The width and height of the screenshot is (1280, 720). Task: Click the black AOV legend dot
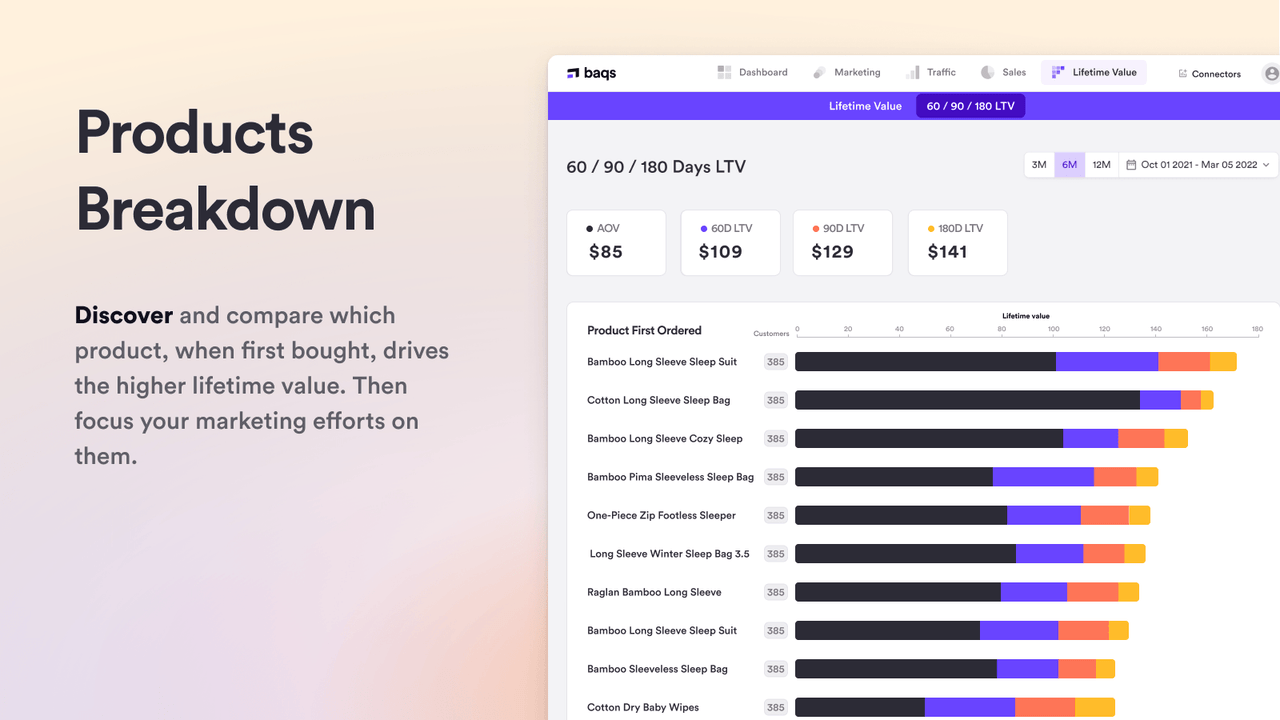590,229
